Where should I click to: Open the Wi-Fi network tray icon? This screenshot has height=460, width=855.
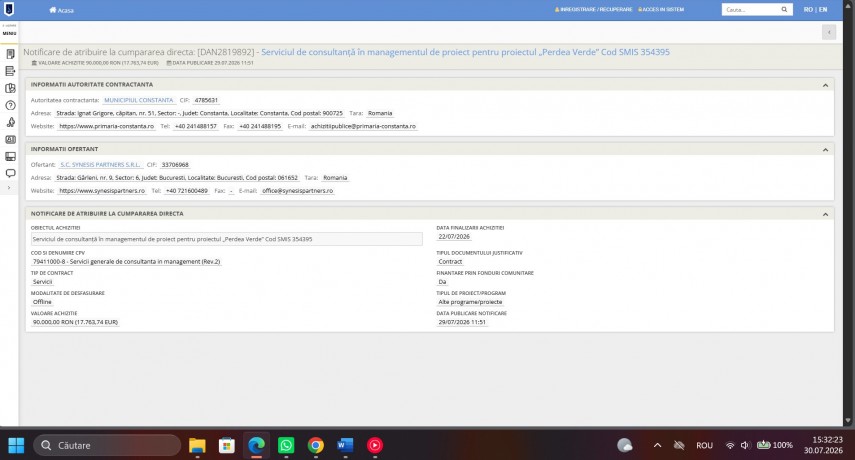coord(730,445)
